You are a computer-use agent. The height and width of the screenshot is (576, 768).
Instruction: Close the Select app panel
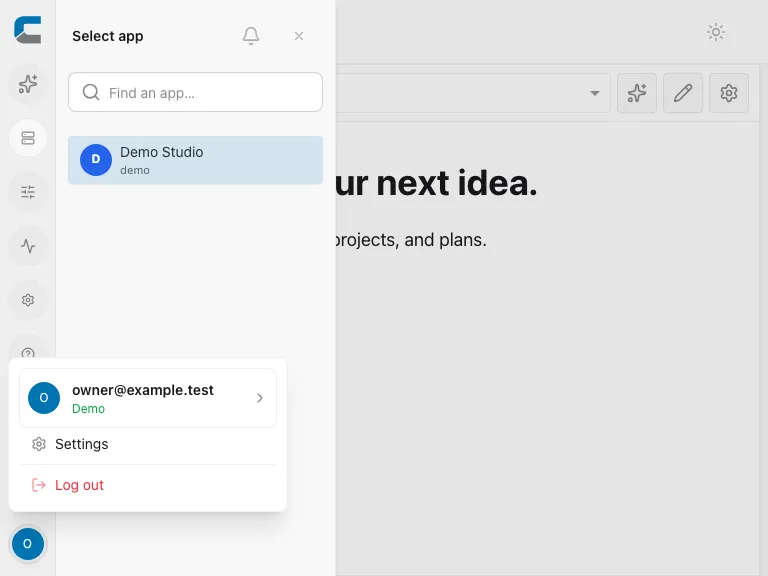click(299, 36)
